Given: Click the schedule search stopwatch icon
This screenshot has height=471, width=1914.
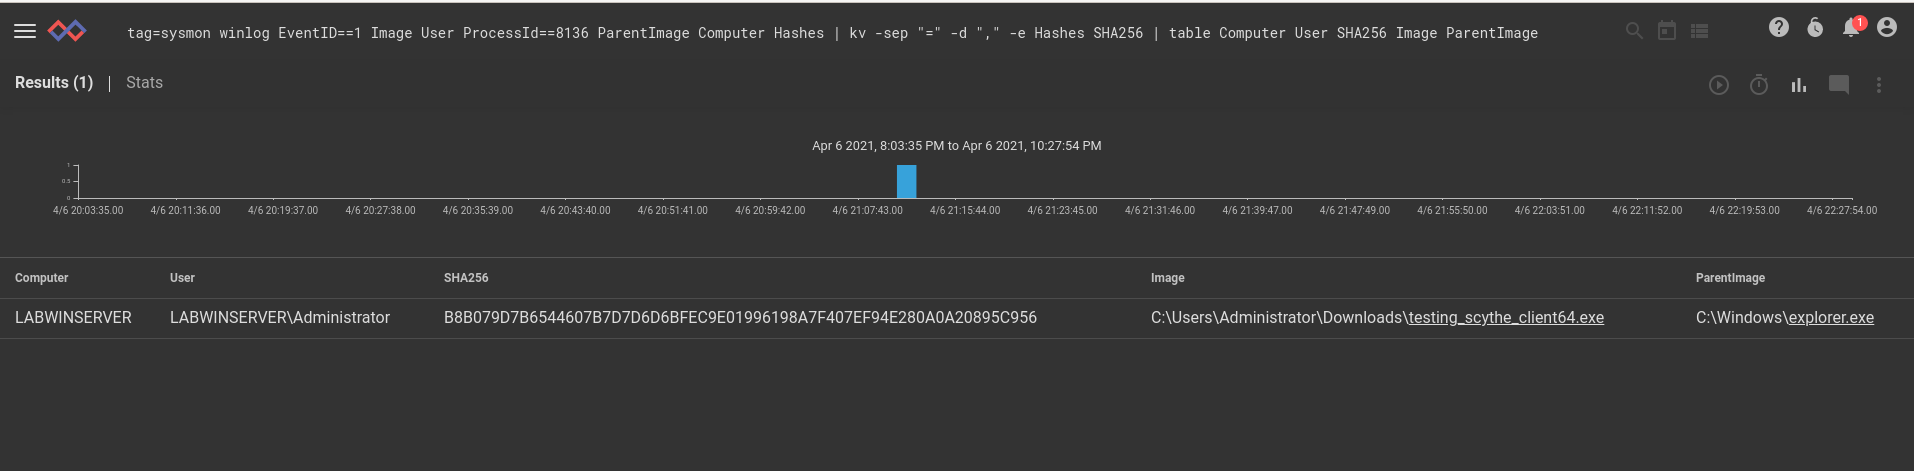Looking at the screenshot, I should pyautogui.click(x=1759, y=85).
